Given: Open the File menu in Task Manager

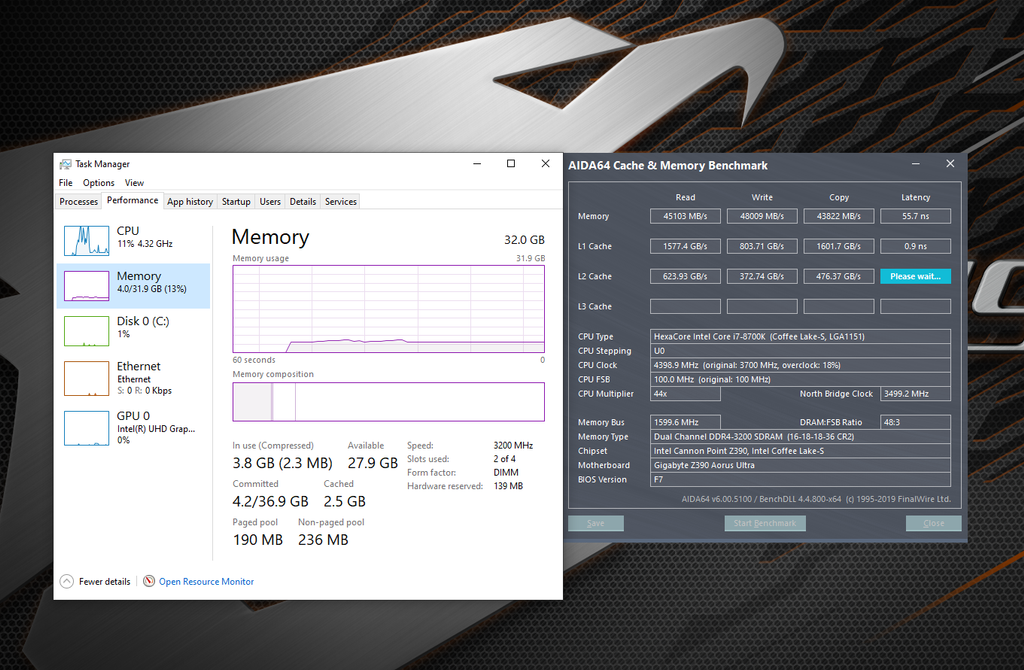Looking at the screenshot, I should click(65, 183).
